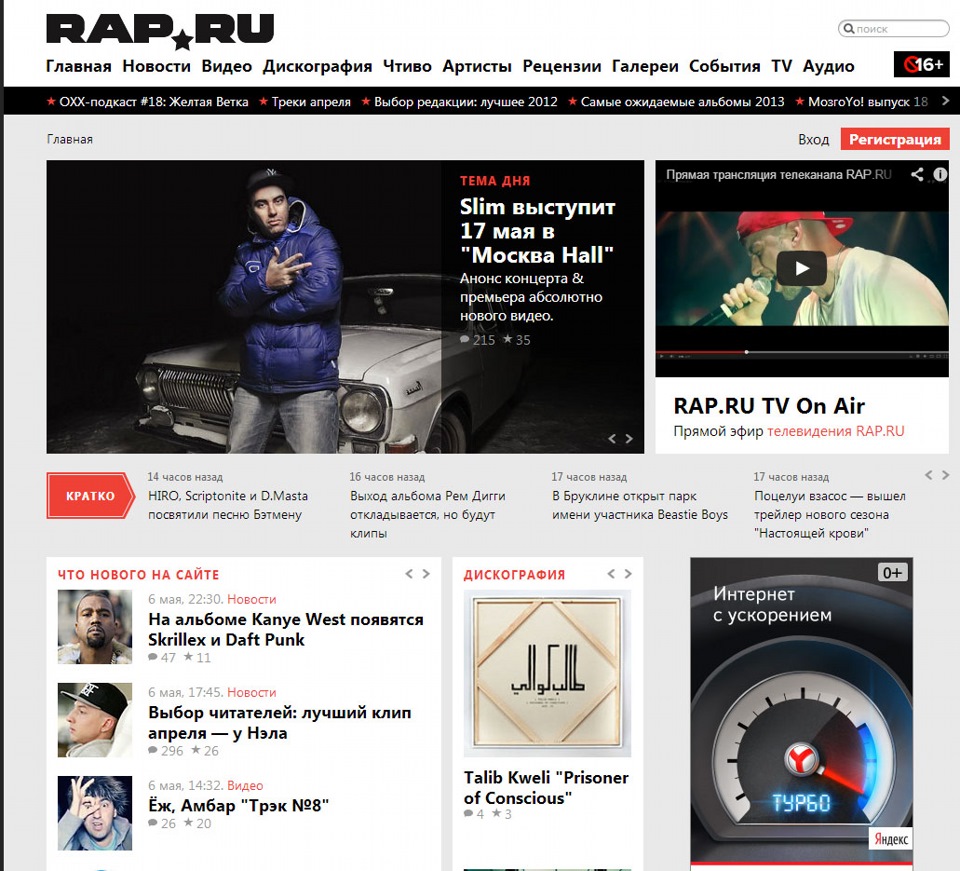Open the info icon on the RAP.RU TV player
The height and width of the screenshot is (871, 960).
pos(940,173)
